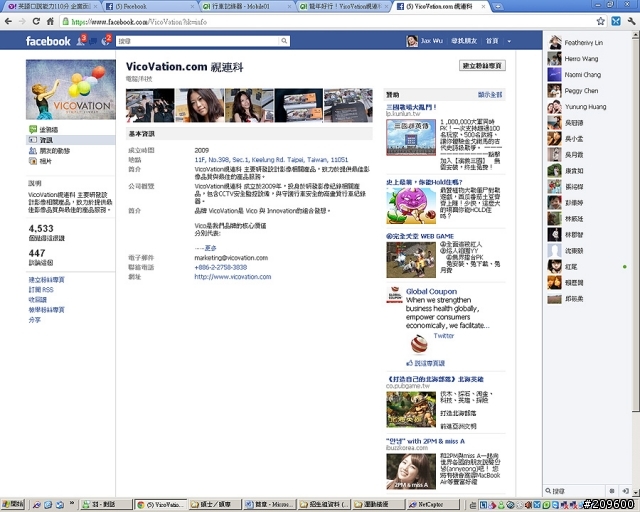Select the Wall item in the left sidebar
The image size is (640, 512).
[x=49, y=129]
